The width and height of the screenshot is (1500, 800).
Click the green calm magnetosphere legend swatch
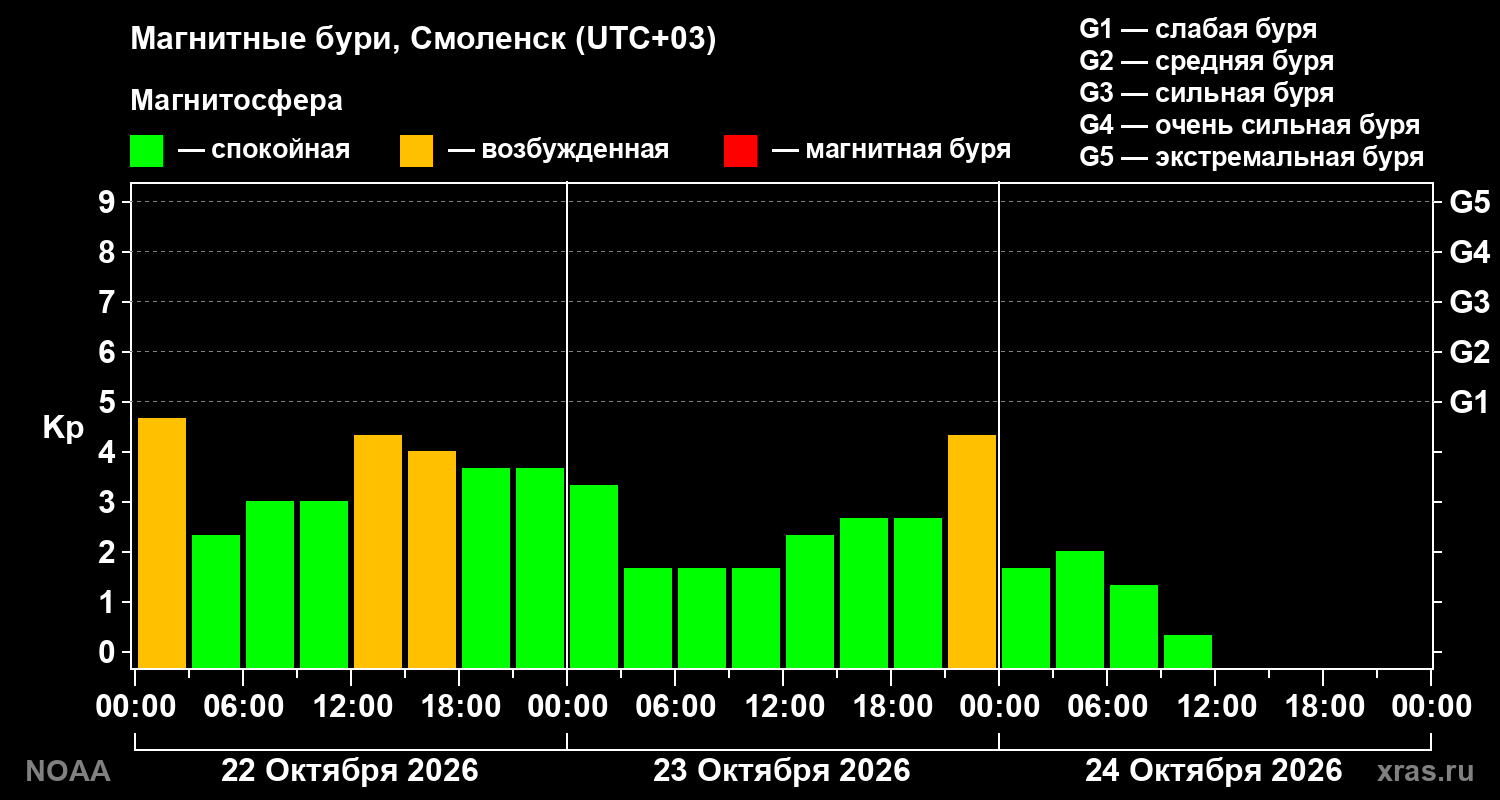tap(146, 151)
